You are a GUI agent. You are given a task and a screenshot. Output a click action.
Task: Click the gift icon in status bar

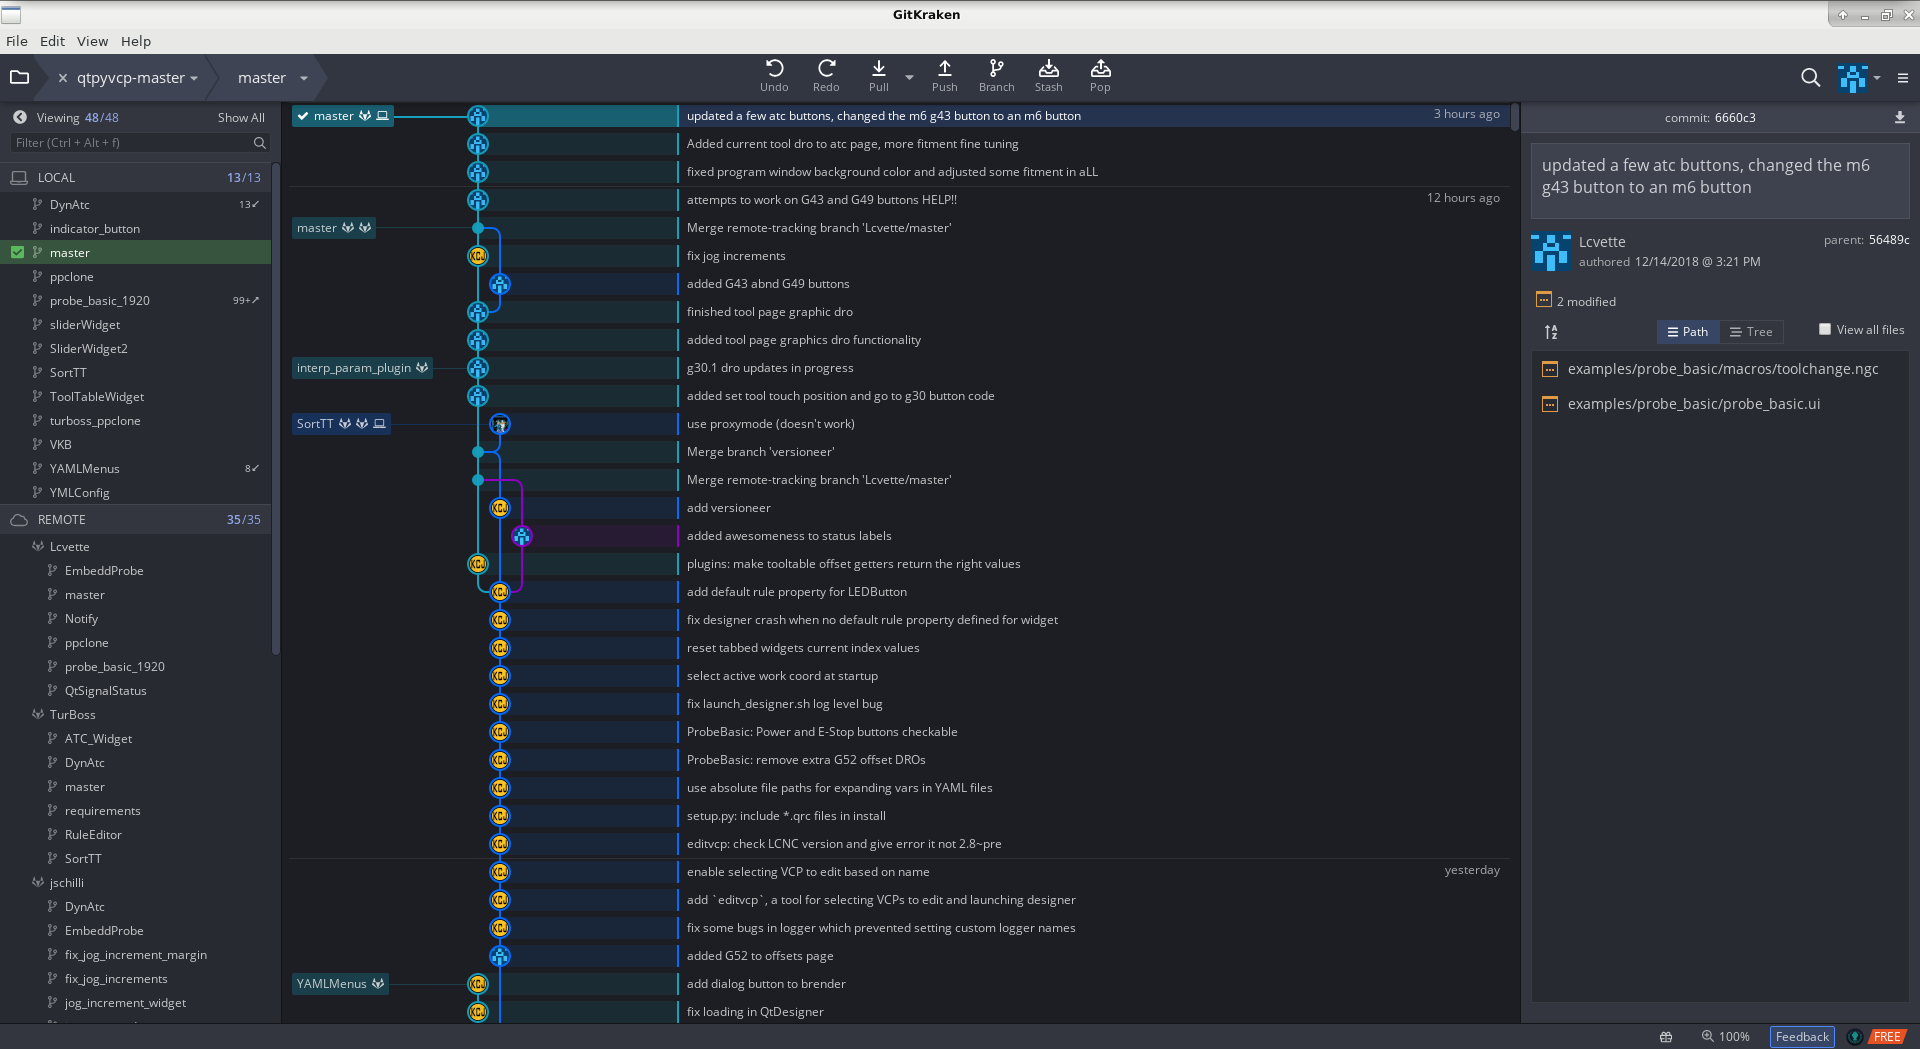(1666, 1036)
